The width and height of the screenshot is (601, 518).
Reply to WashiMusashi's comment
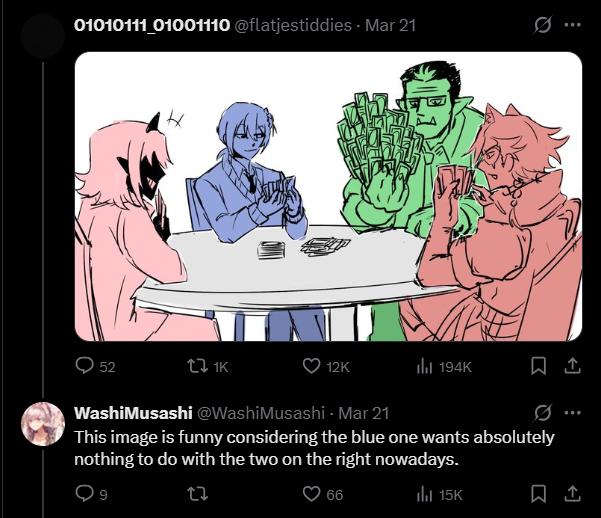pyautogui.click(x=91, y=494)
